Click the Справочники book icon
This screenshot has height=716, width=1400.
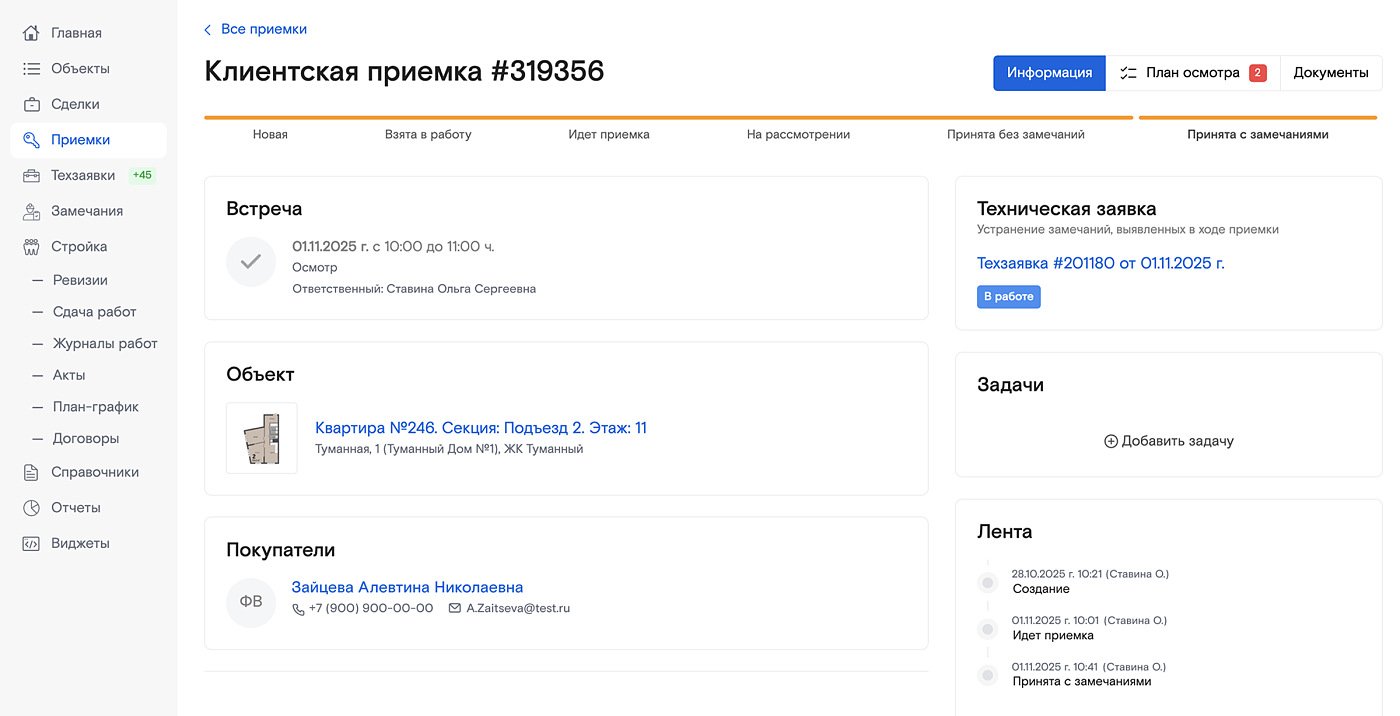pos(31,472)
